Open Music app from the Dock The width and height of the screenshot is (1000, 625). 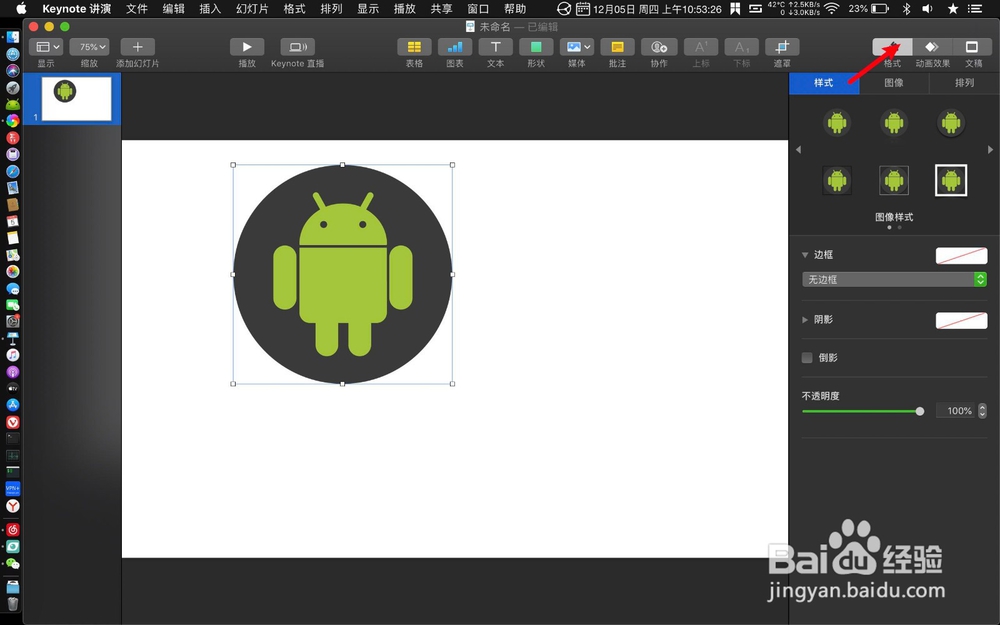point(13,355)
